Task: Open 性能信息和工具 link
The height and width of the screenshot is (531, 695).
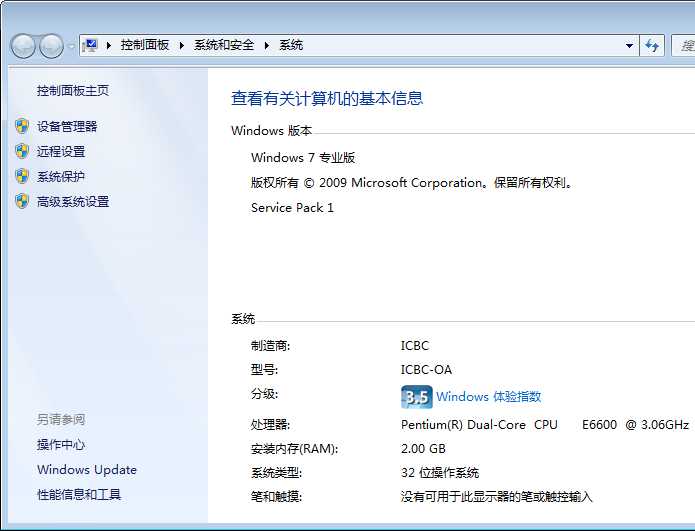Action: click(79, 494)
